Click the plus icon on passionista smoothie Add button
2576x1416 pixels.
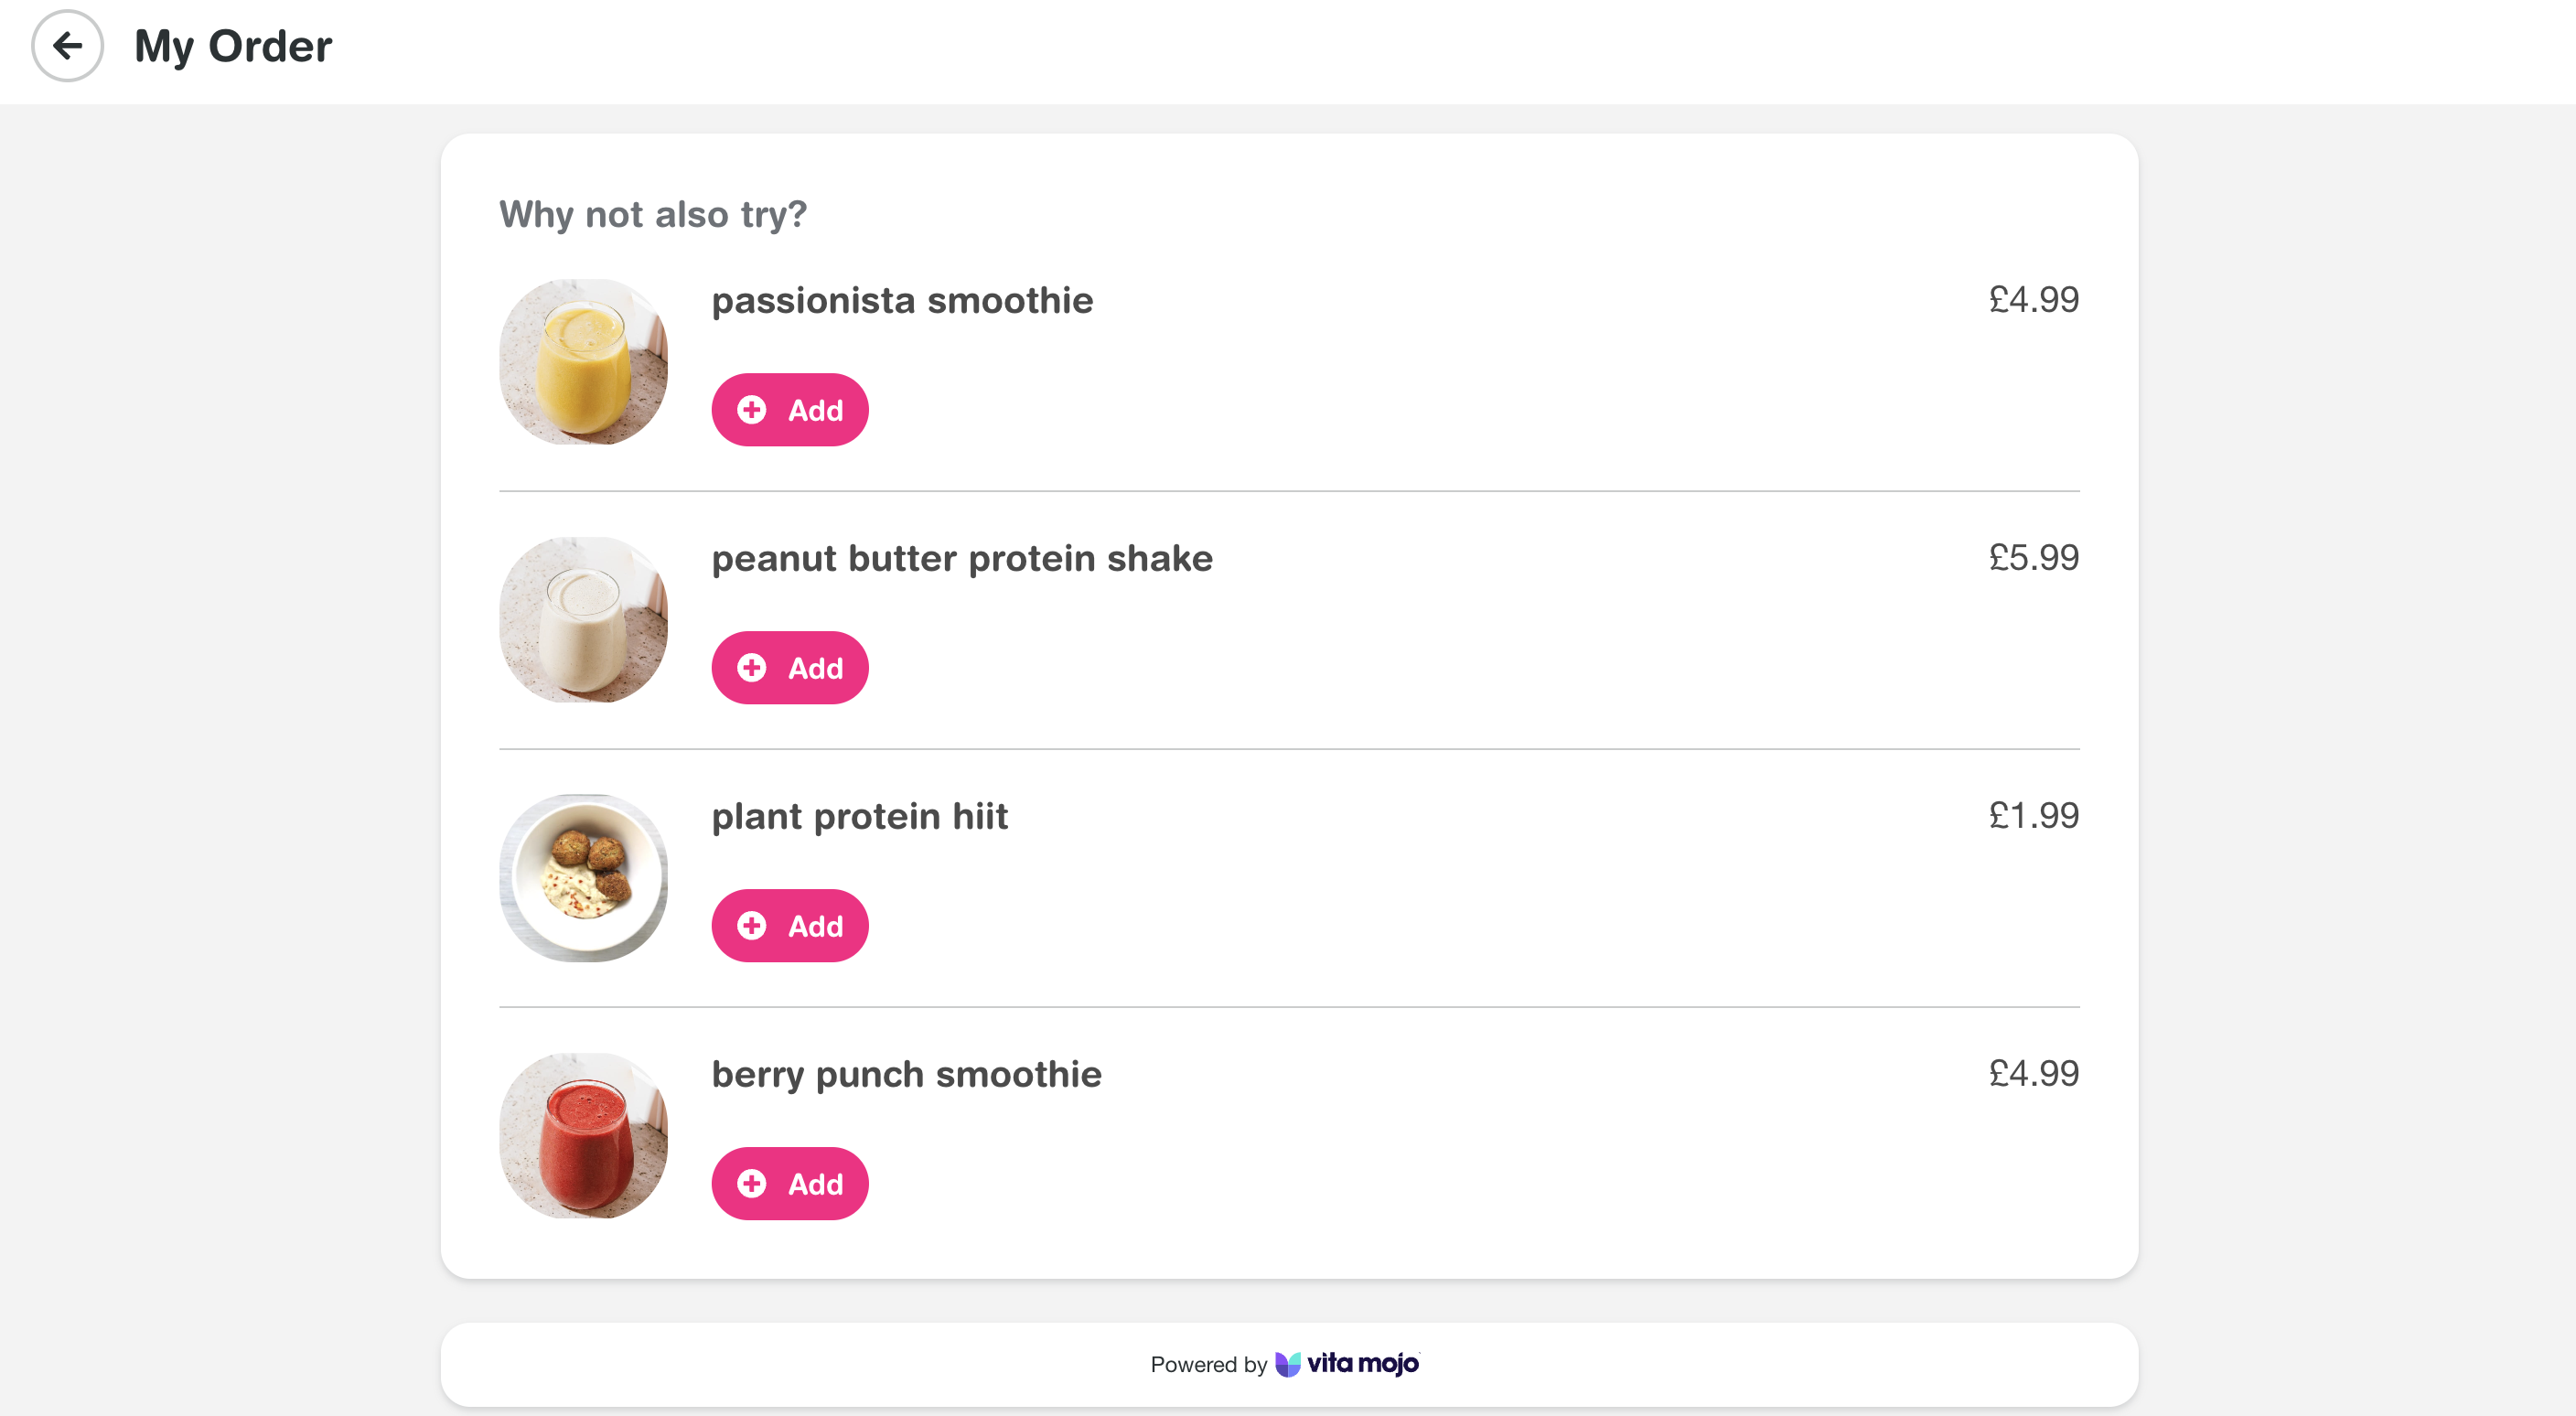click(752, 409)
